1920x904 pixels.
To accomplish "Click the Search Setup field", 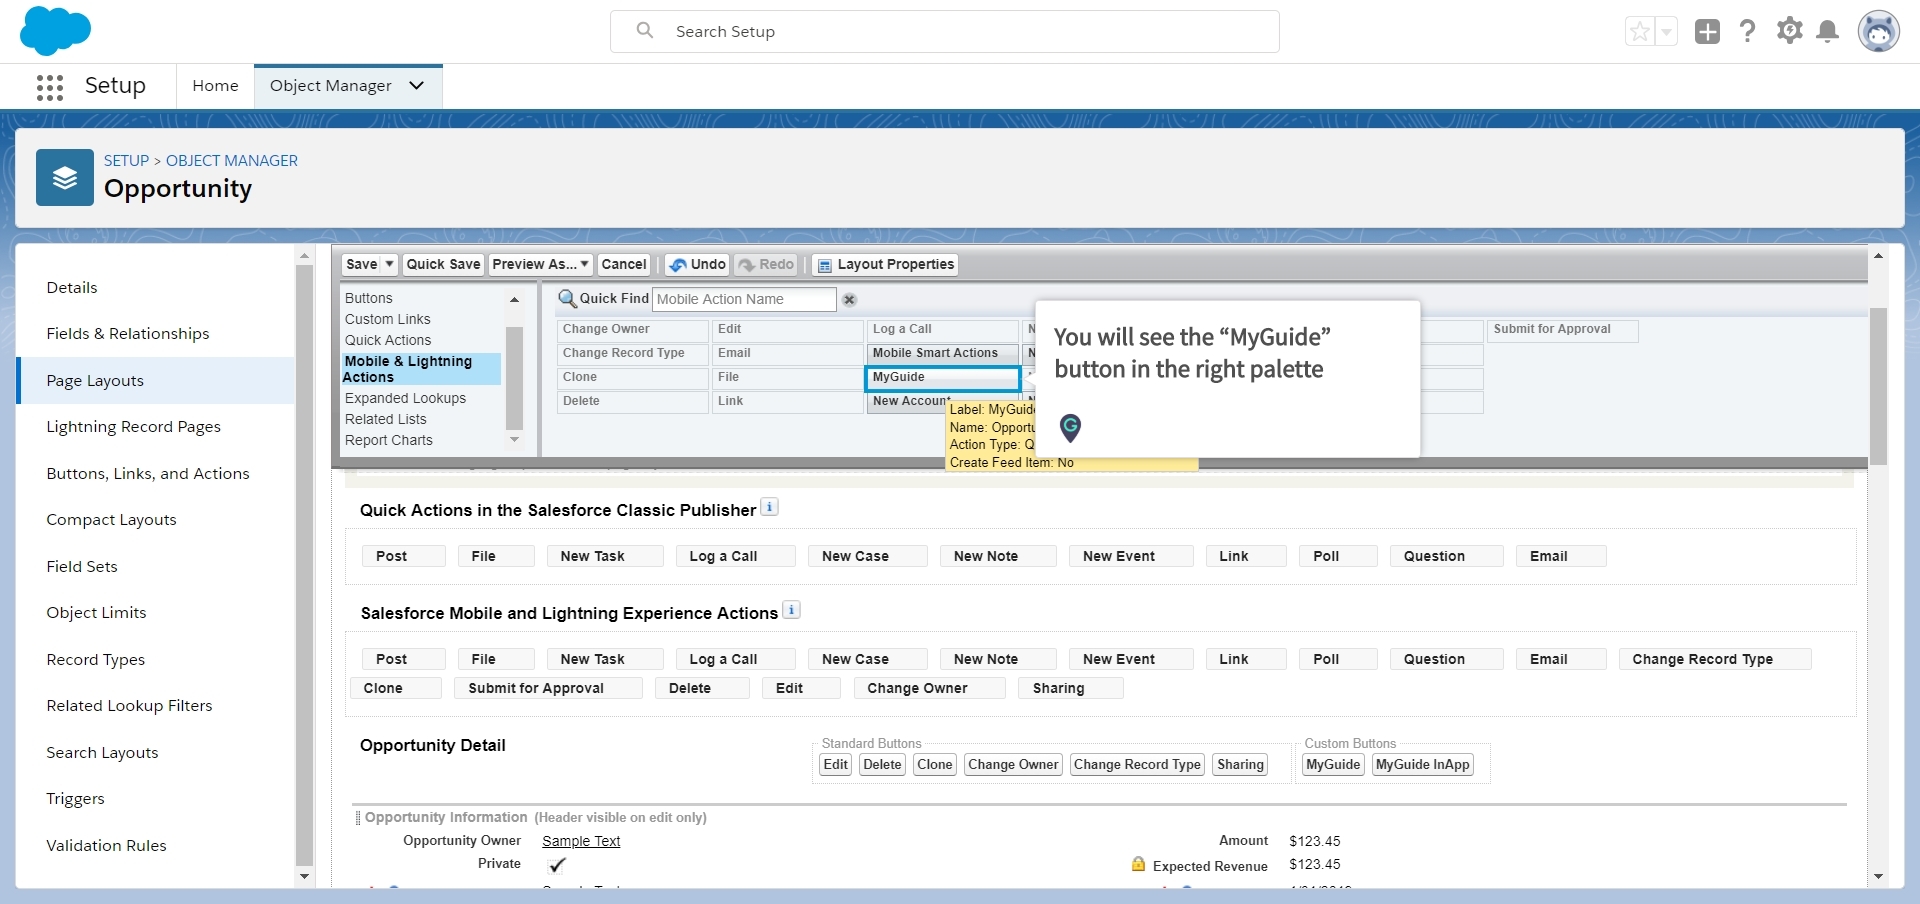I will click(x=945, y=32).
